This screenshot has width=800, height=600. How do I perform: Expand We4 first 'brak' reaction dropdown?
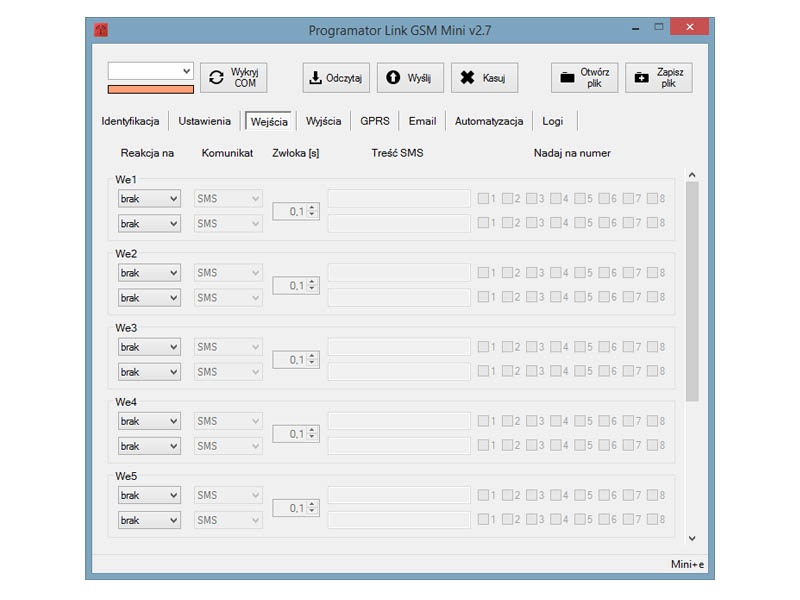149,421
